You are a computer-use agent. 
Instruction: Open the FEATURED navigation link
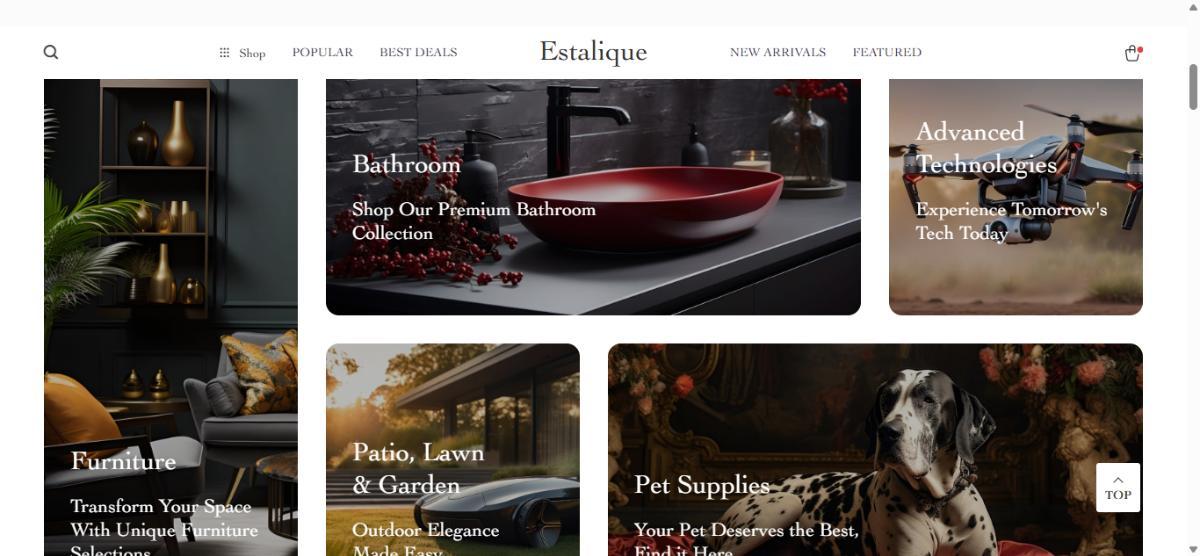click(887, 52)
